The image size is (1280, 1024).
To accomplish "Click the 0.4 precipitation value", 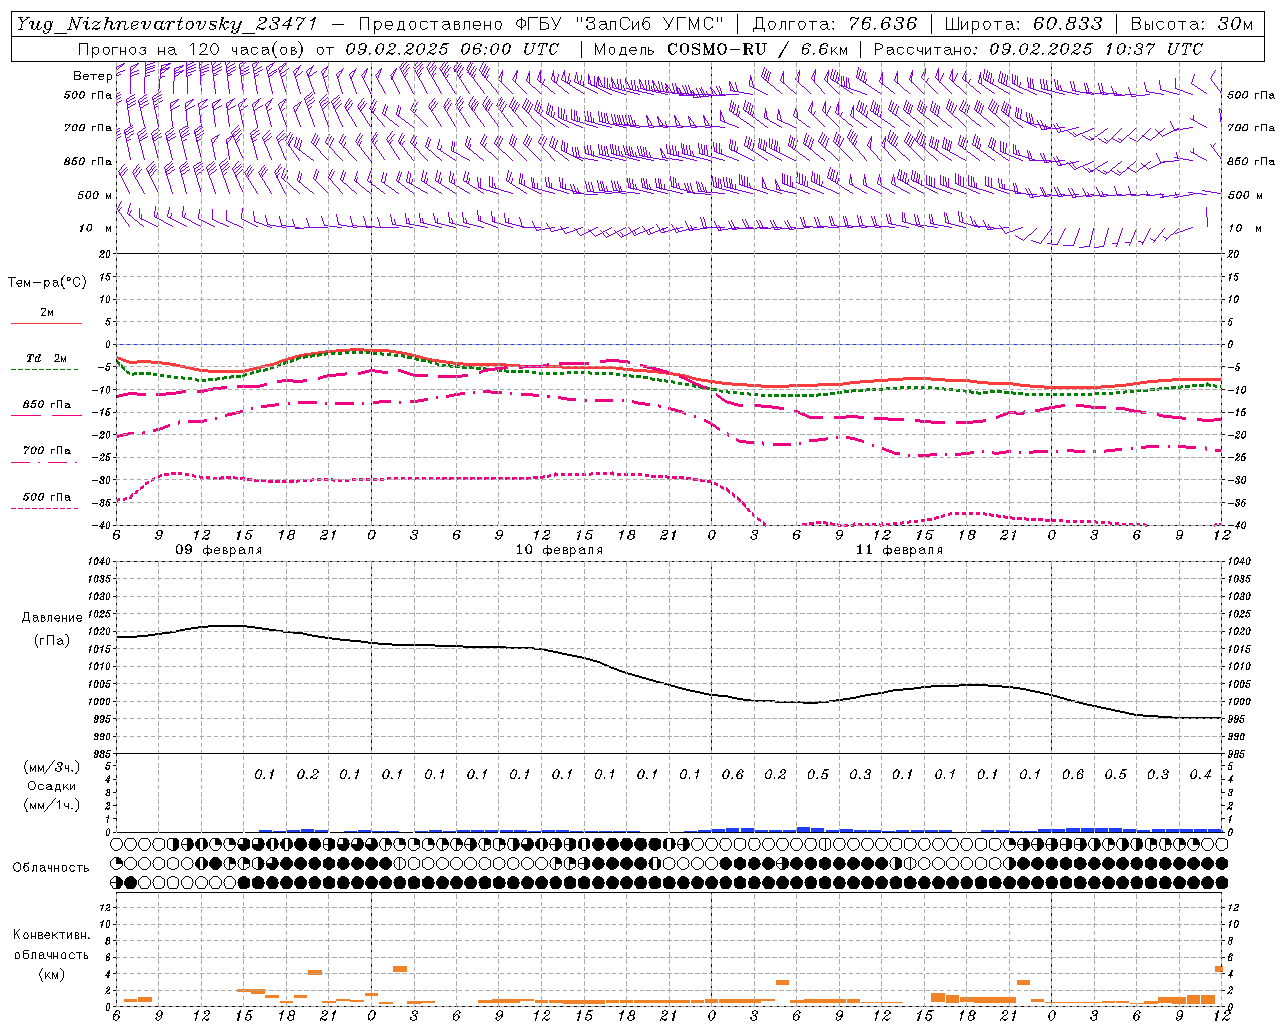I will pos(1200,775).
